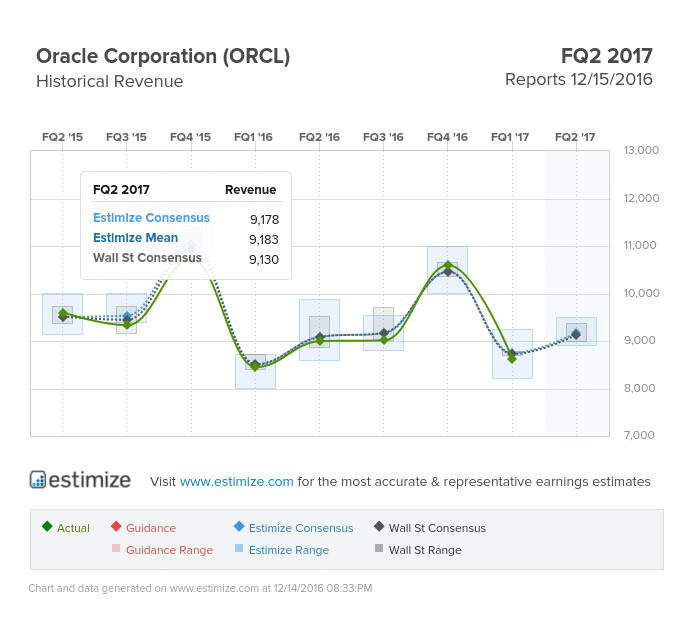
Task: Select the FQ4 '15 quarter label
Action: 190,137
